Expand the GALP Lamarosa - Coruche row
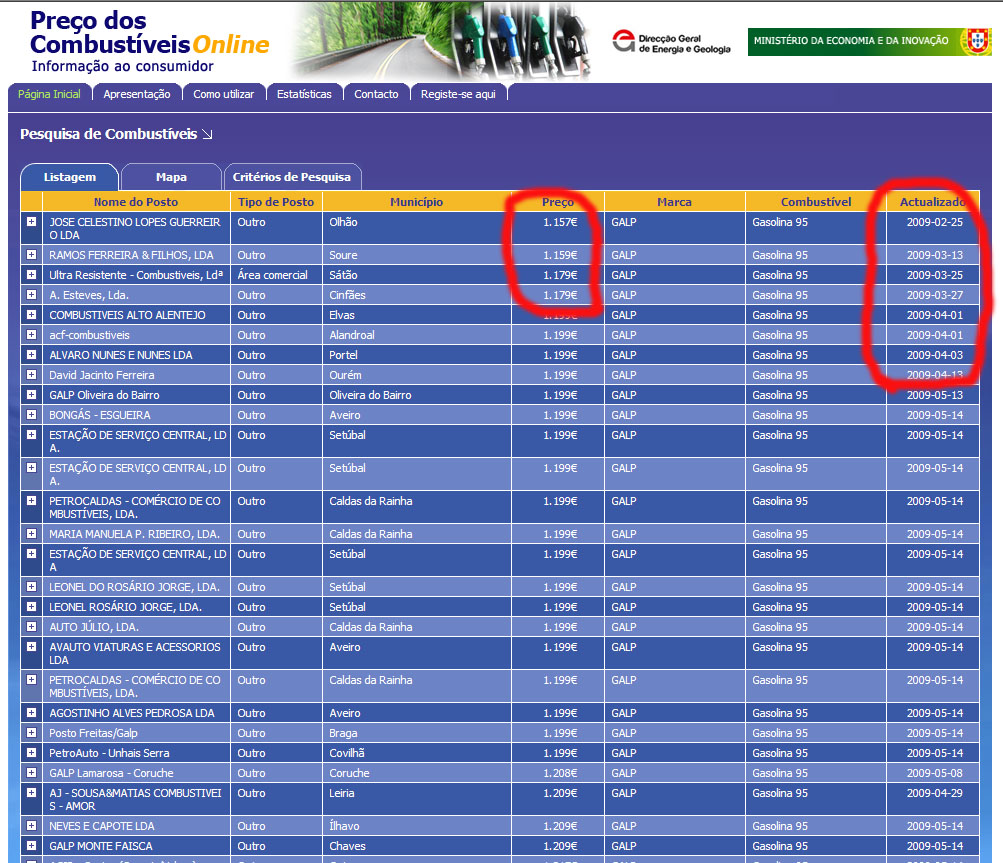The image size is (1003, 863). click(31, 772)
